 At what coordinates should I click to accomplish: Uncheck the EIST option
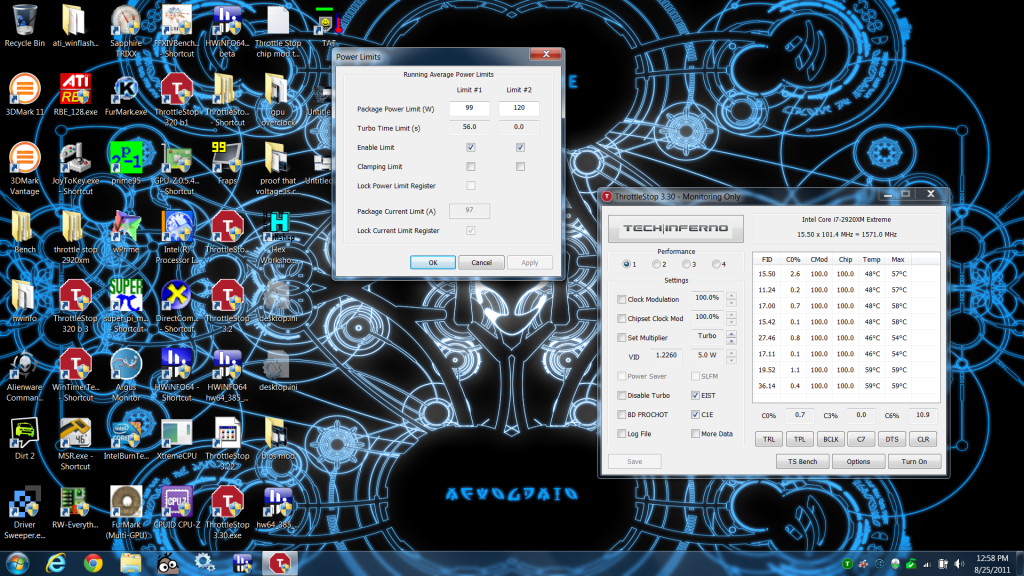pos(695,396)
